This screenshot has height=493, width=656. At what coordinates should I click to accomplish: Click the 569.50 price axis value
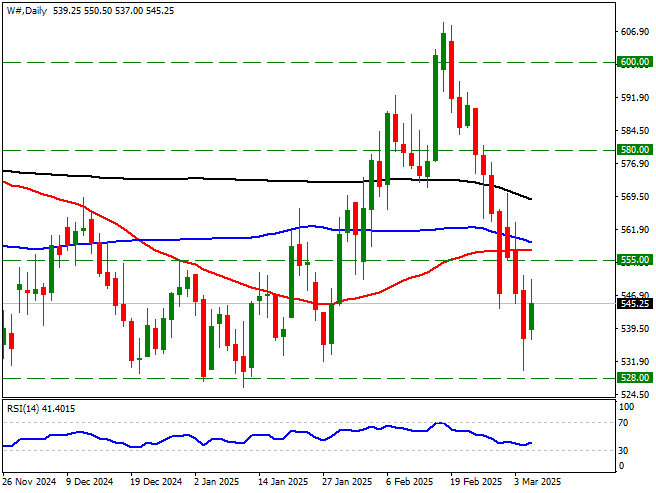(x=635, y=197)
